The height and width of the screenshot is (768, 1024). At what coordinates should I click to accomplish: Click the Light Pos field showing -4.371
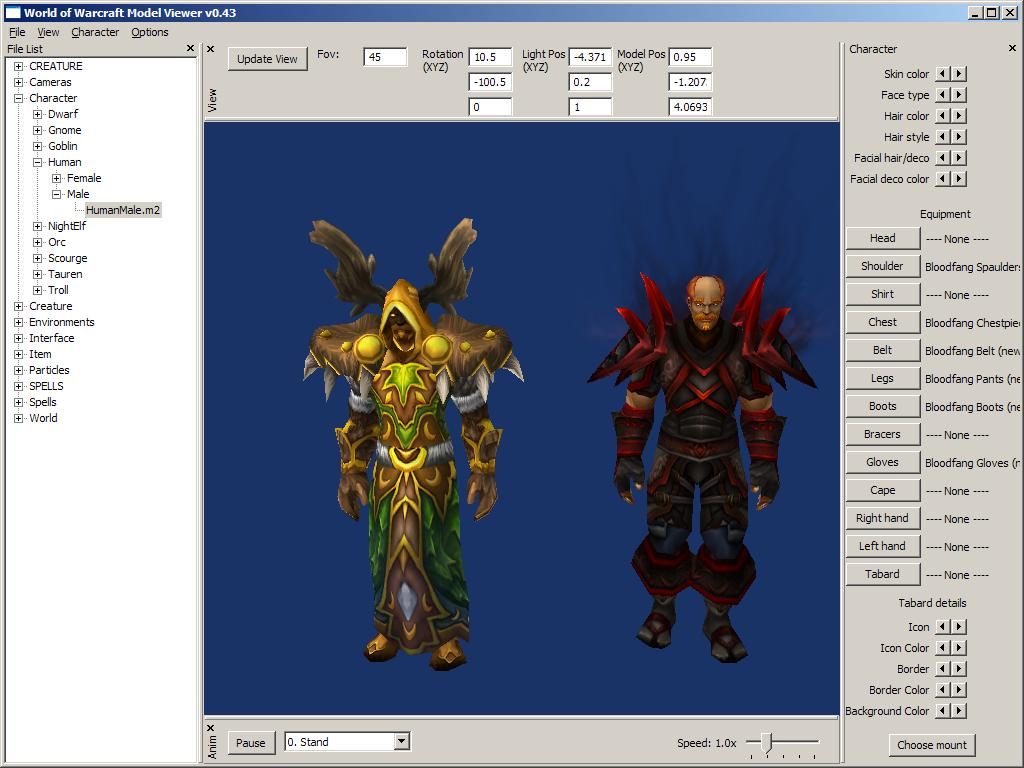click(x=590, y=57)
